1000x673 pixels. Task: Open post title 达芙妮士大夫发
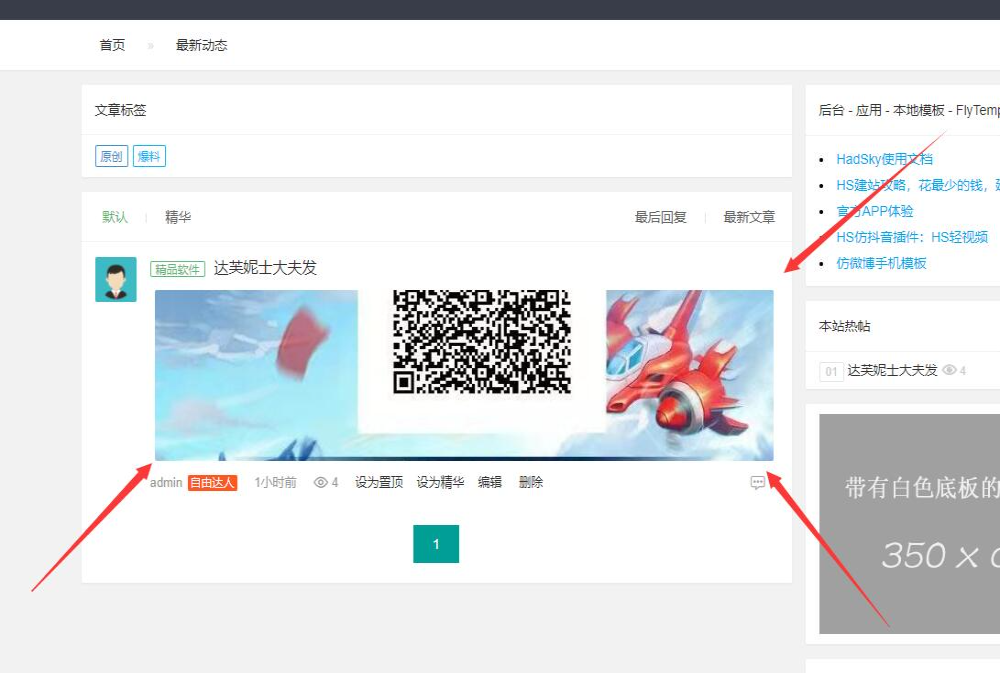(x=265, y=268)
